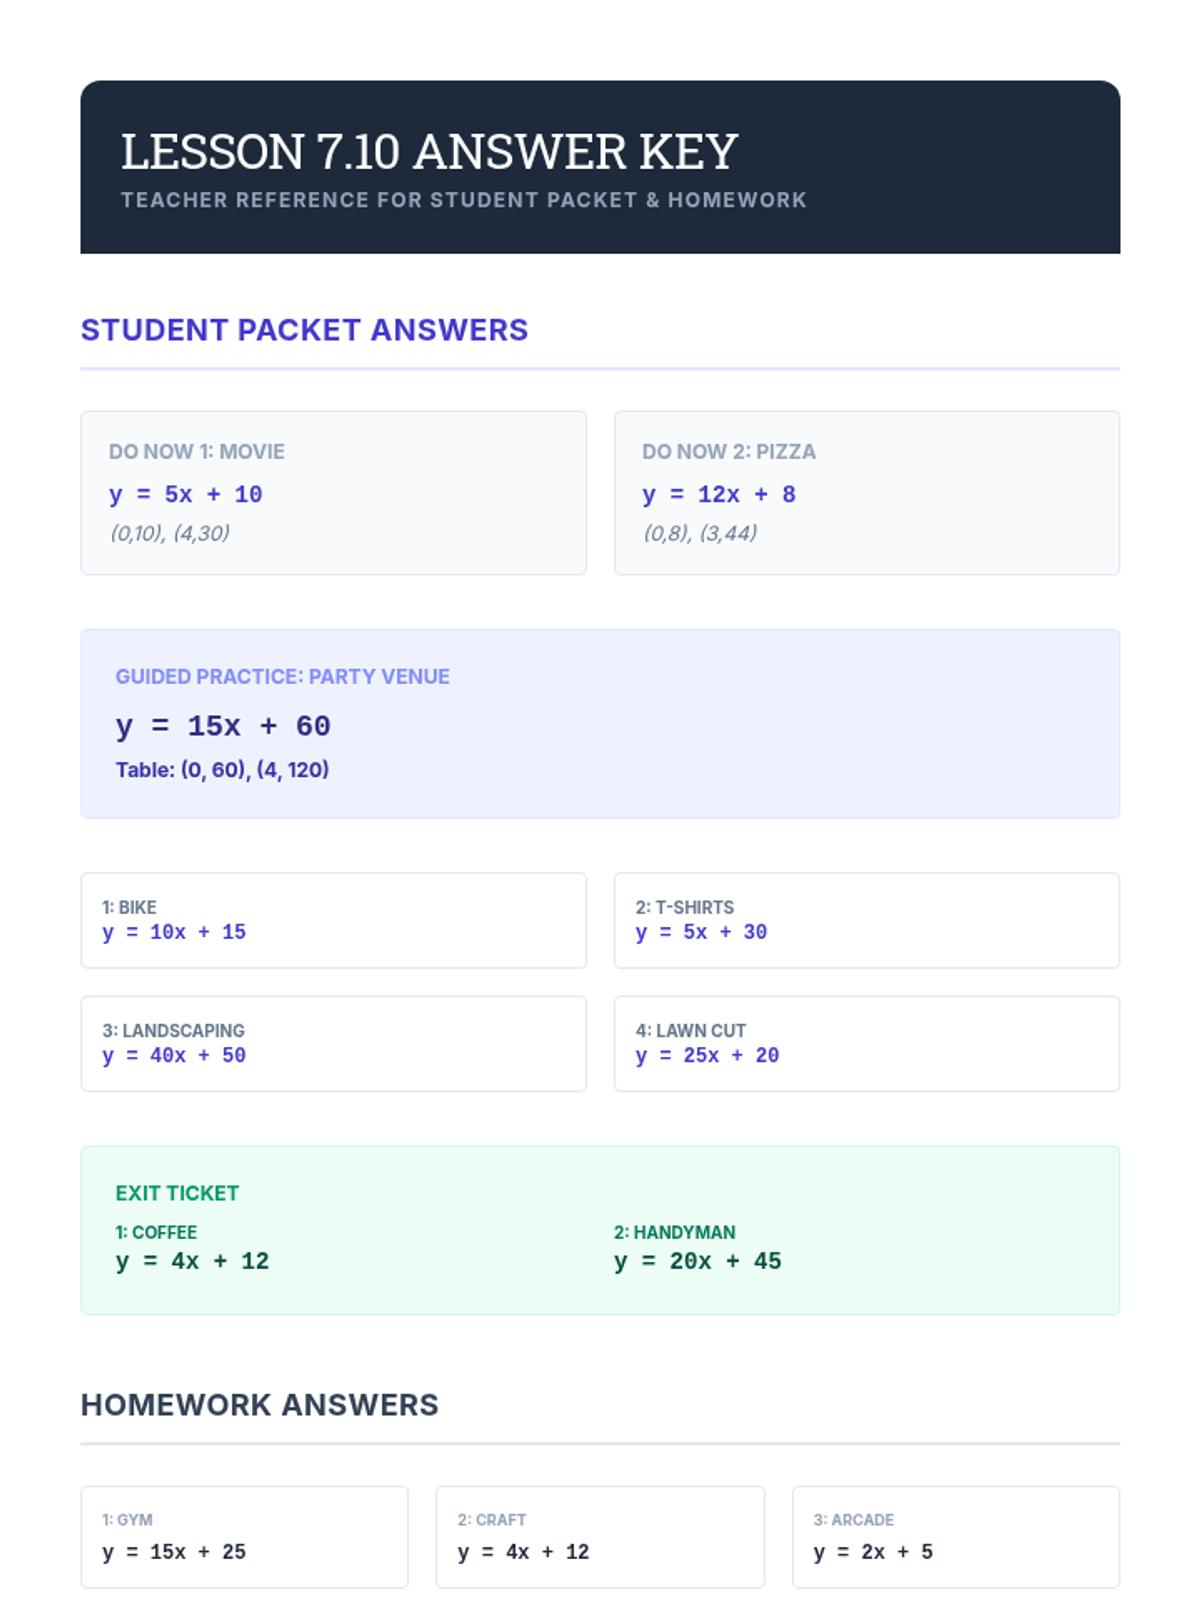This screenshot has width=1200, height=1600.
Task: Select the Homework Answers heading
Action: pyautogui.click(x=259, y=1405)
